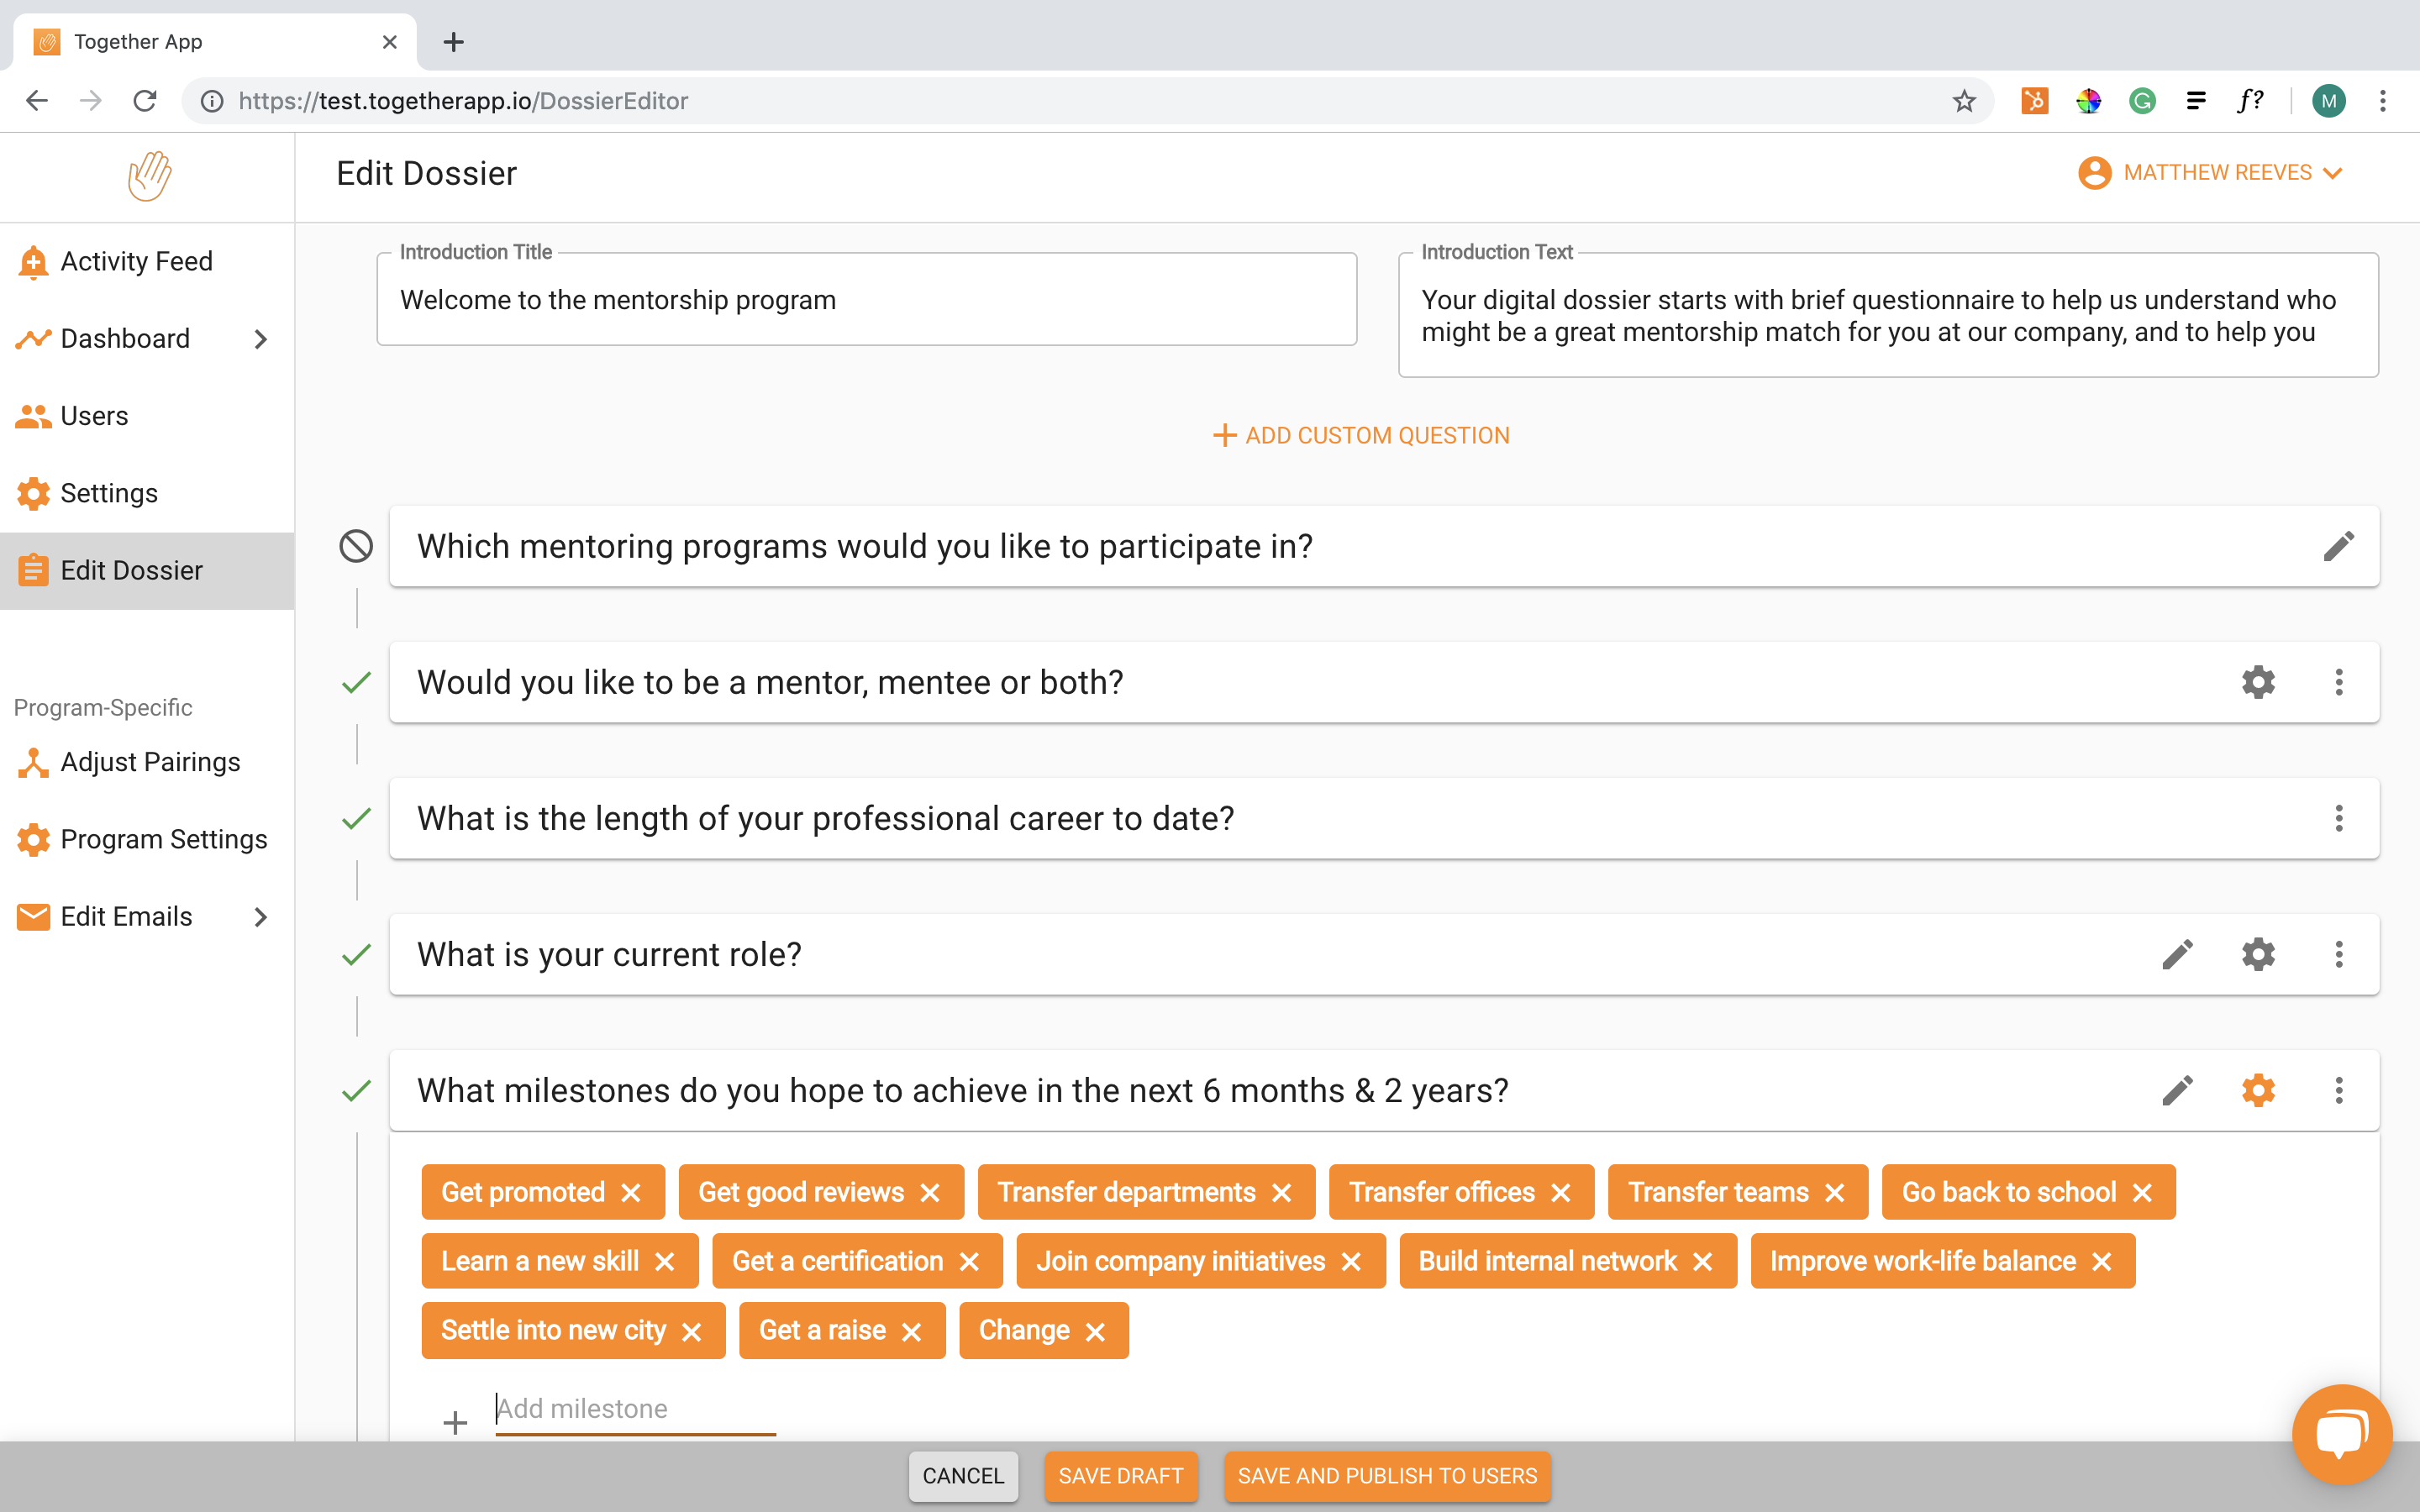Expand the Dashboard sidebar submenu
This screenshot has height=1512, width=2420.
261,339
